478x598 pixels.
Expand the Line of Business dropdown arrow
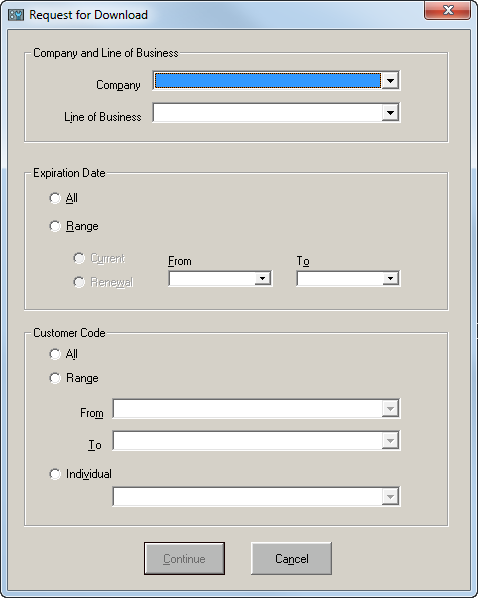tap(390, 113)
